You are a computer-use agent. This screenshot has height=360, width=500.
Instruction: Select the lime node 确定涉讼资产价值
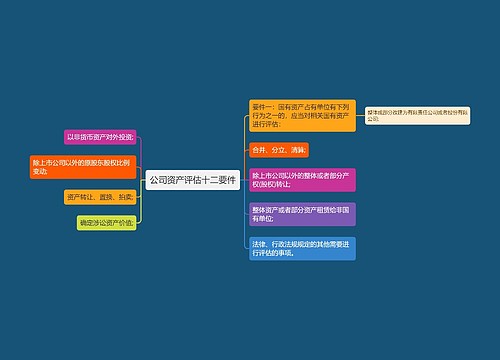106,223
